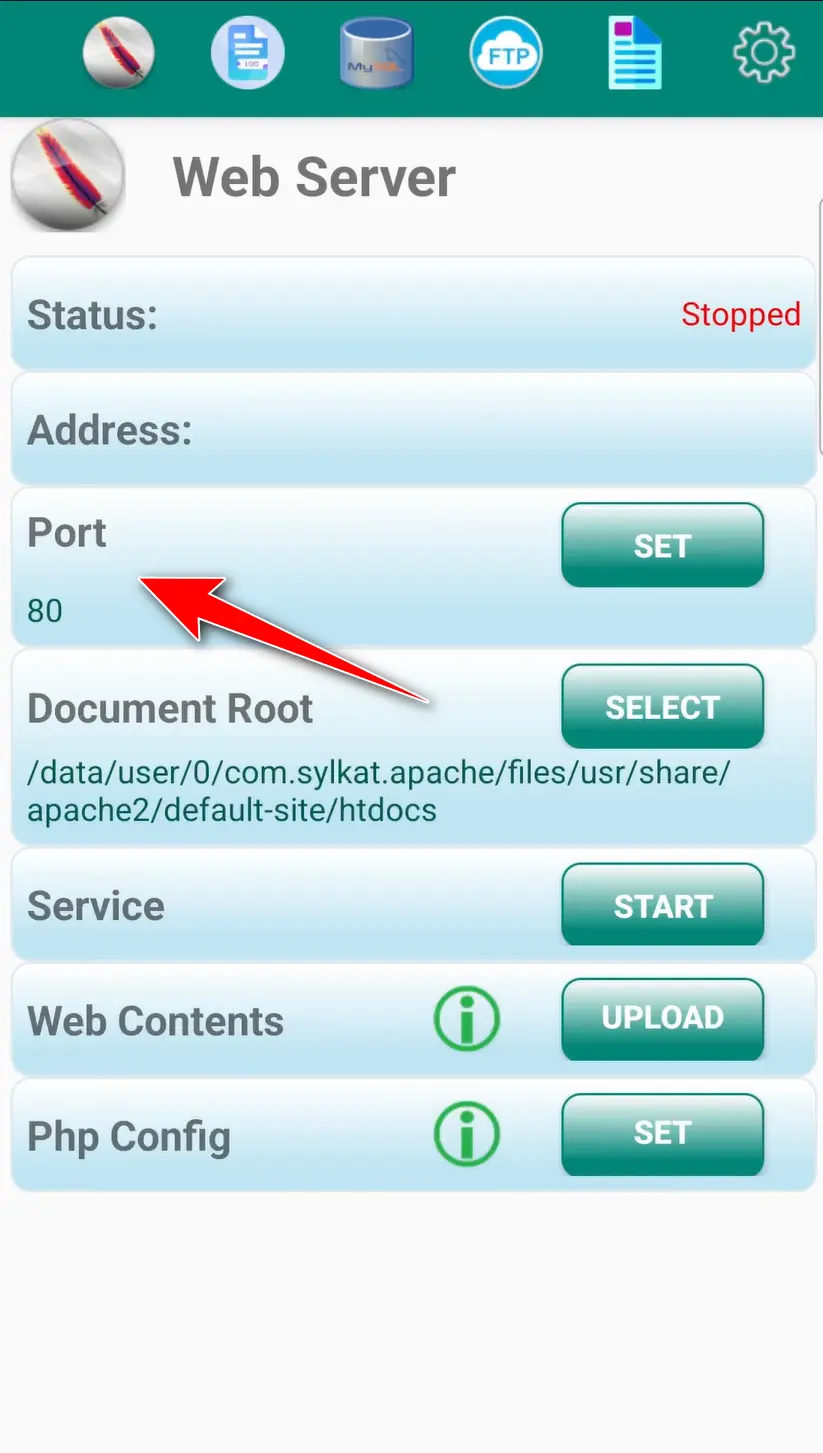Open the log file icon
The height and width of the screenshot is (1453, 823).
(248, 53)
